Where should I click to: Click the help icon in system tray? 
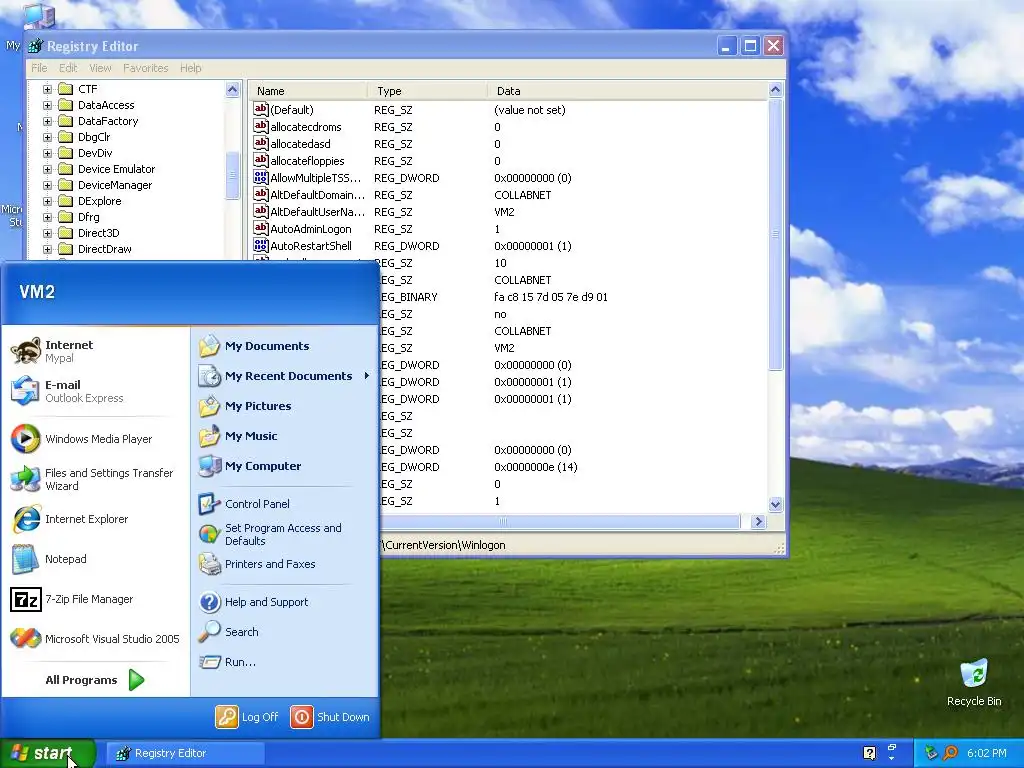pos(869,753)
